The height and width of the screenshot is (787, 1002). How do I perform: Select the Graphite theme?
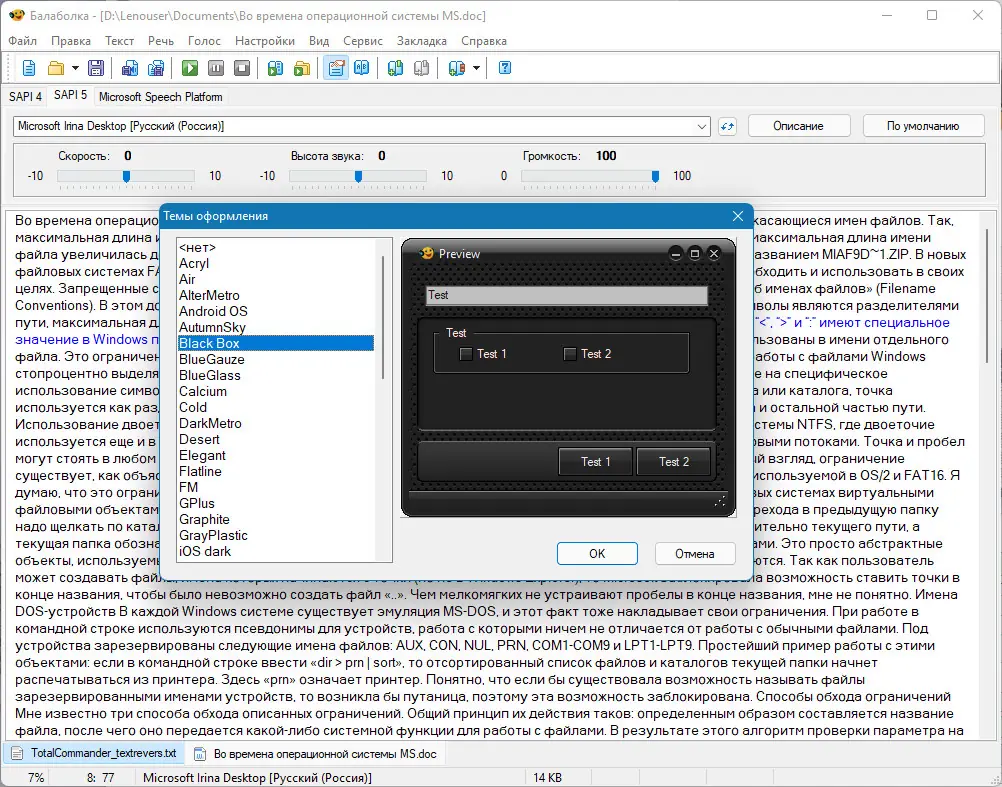(275, 519)
